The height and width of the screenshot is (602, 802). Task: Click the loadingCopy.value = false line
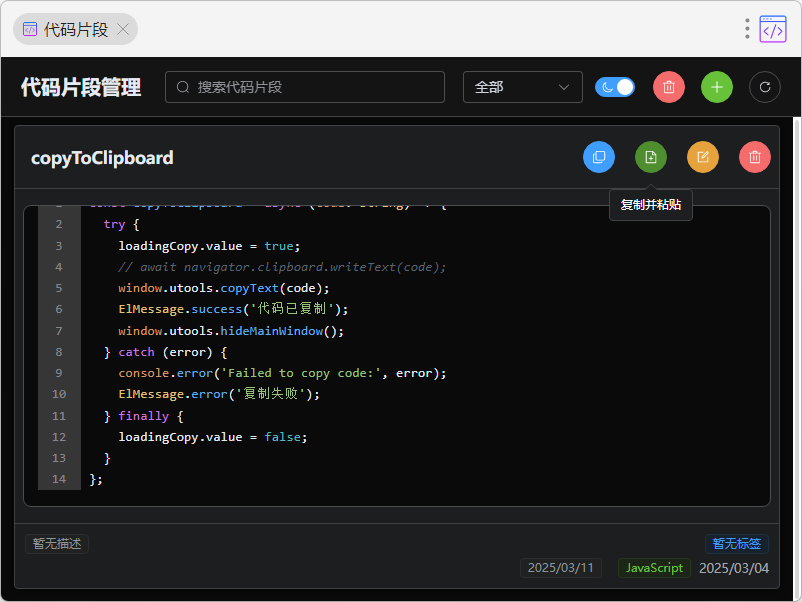point(212,437)
